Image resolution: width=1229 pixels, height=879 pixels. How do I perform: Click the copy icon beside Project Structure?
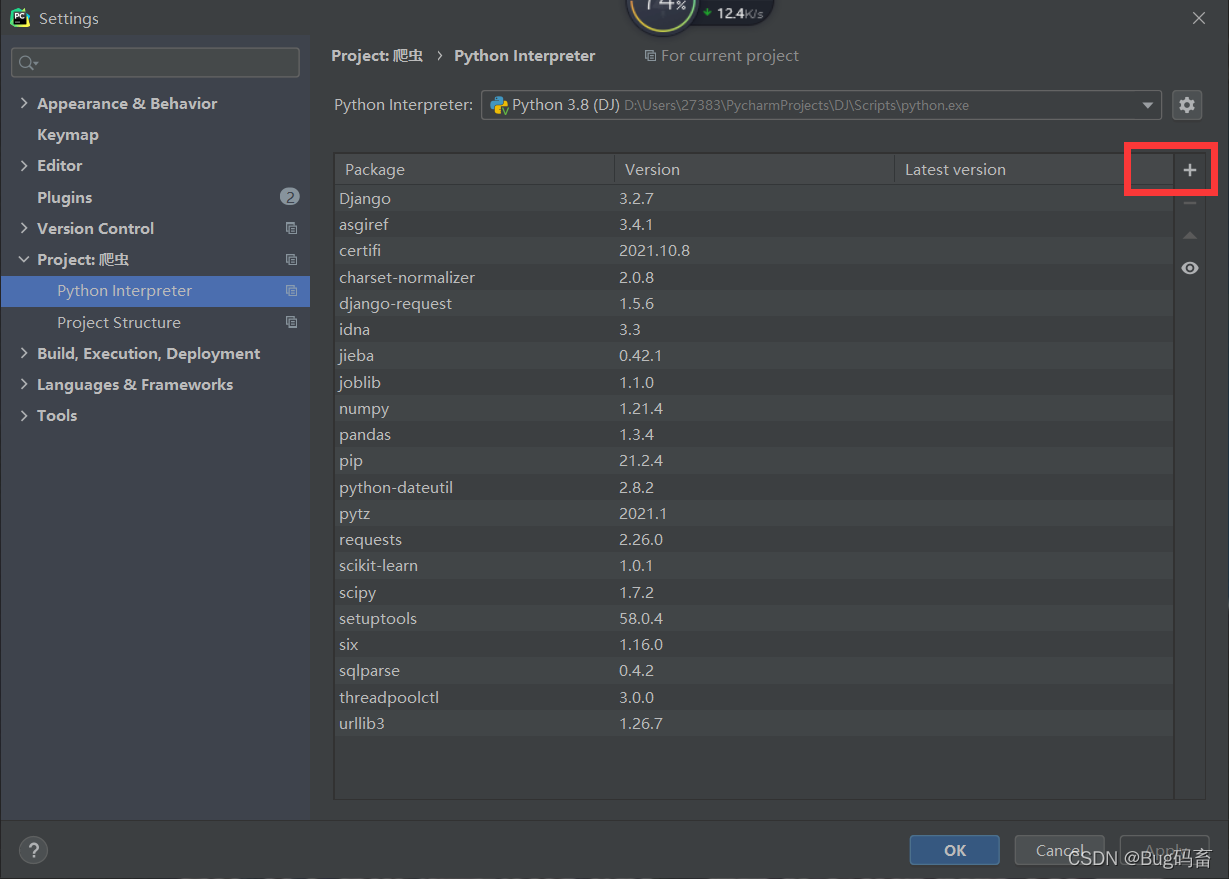(291, 322)
